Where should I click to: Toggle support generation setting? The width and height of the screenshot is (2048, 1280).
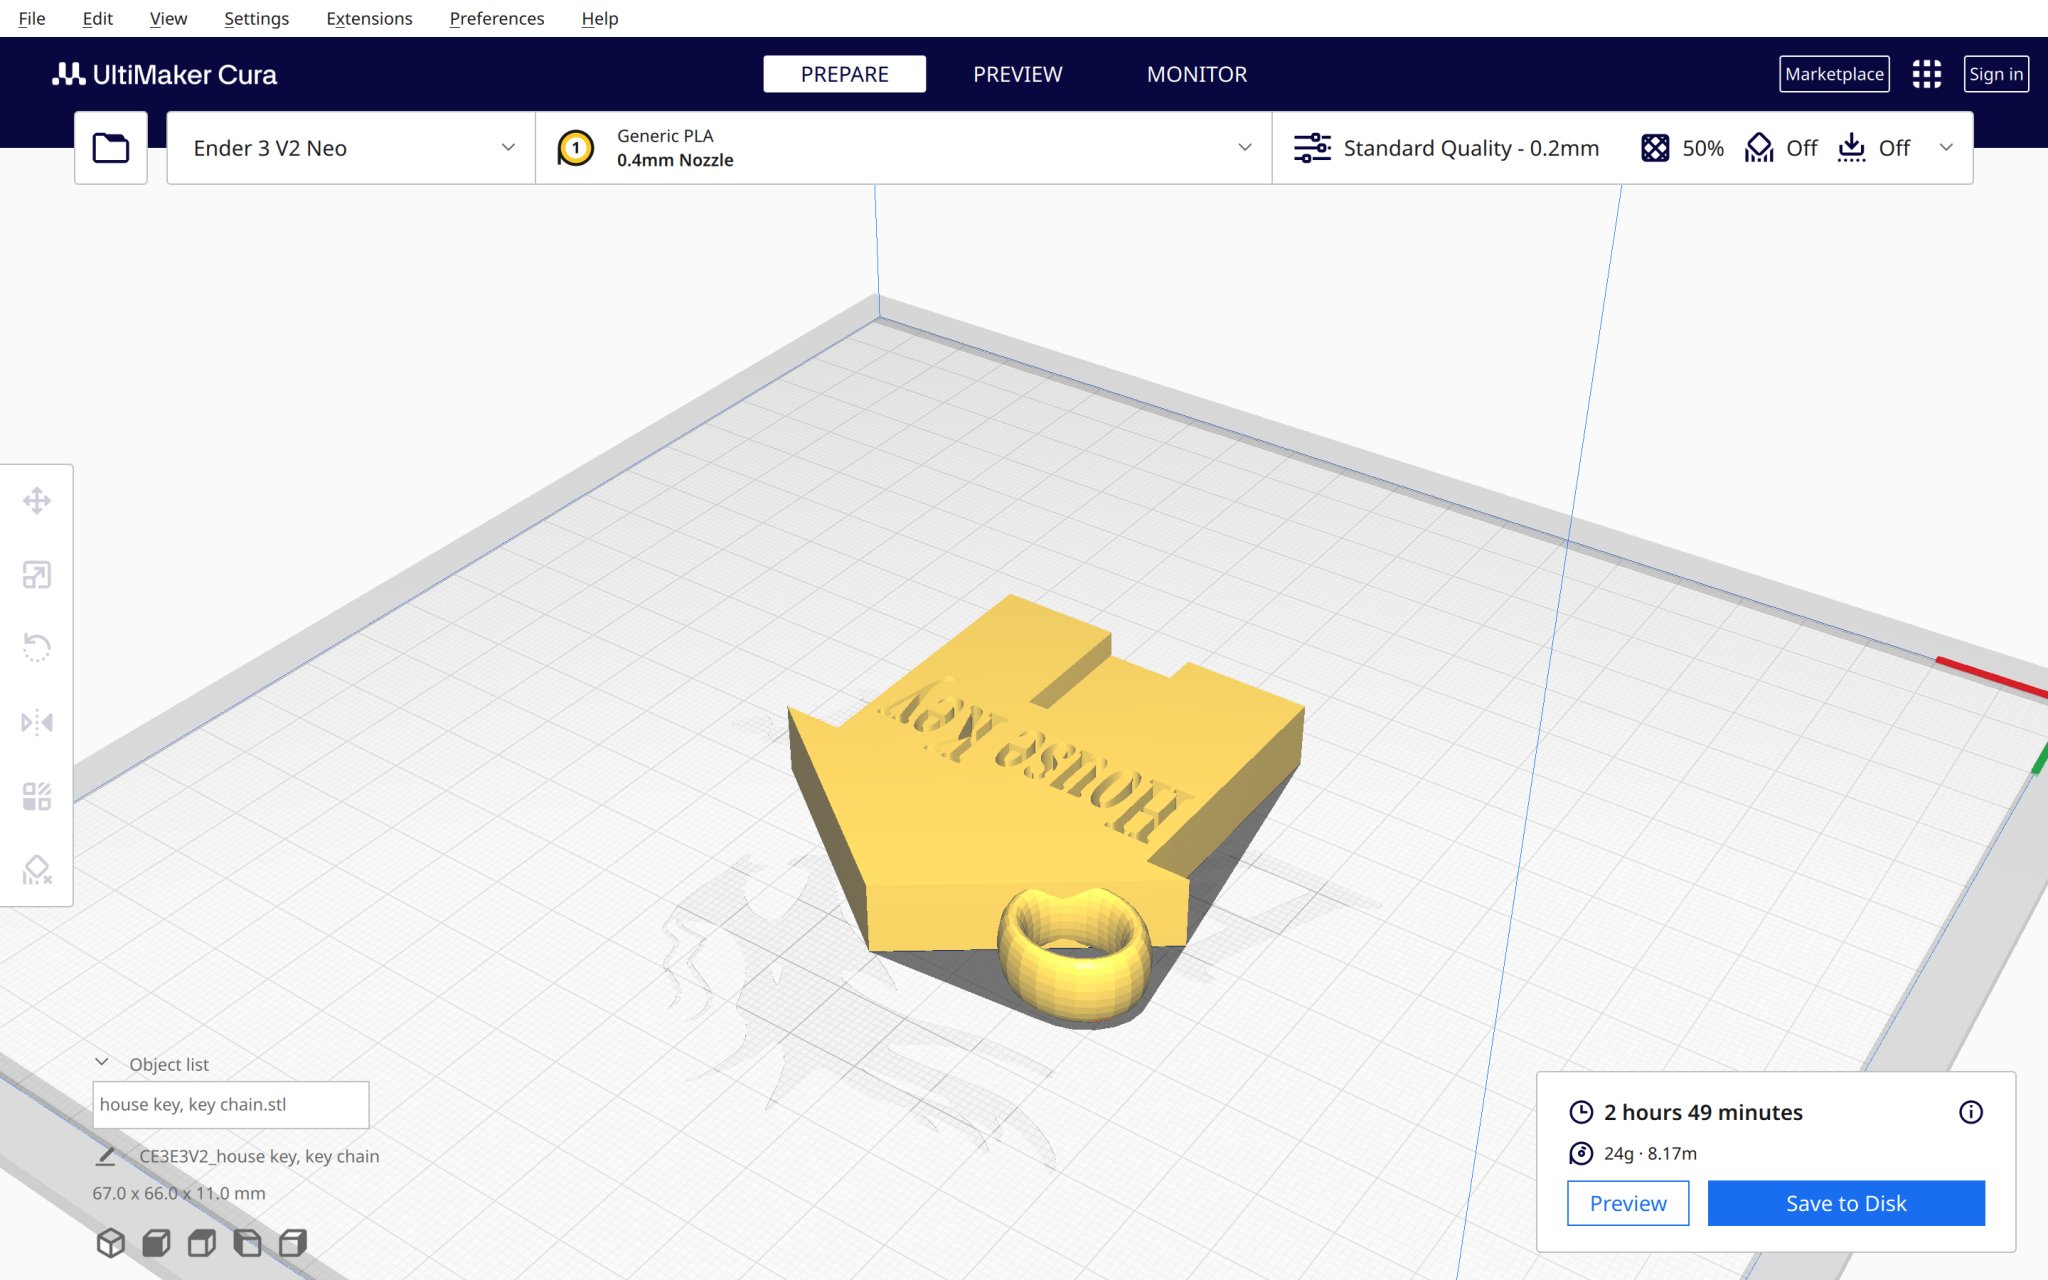pos(1781,147)
